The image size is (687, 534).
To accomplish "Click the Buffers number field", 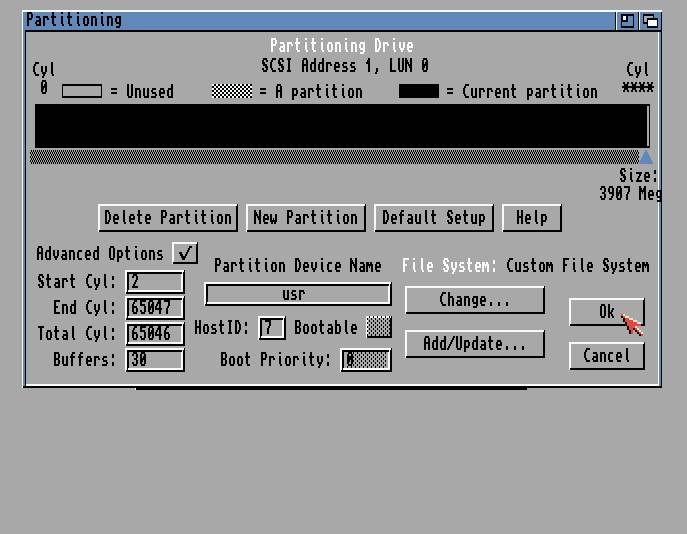I will tap(155, 360).
